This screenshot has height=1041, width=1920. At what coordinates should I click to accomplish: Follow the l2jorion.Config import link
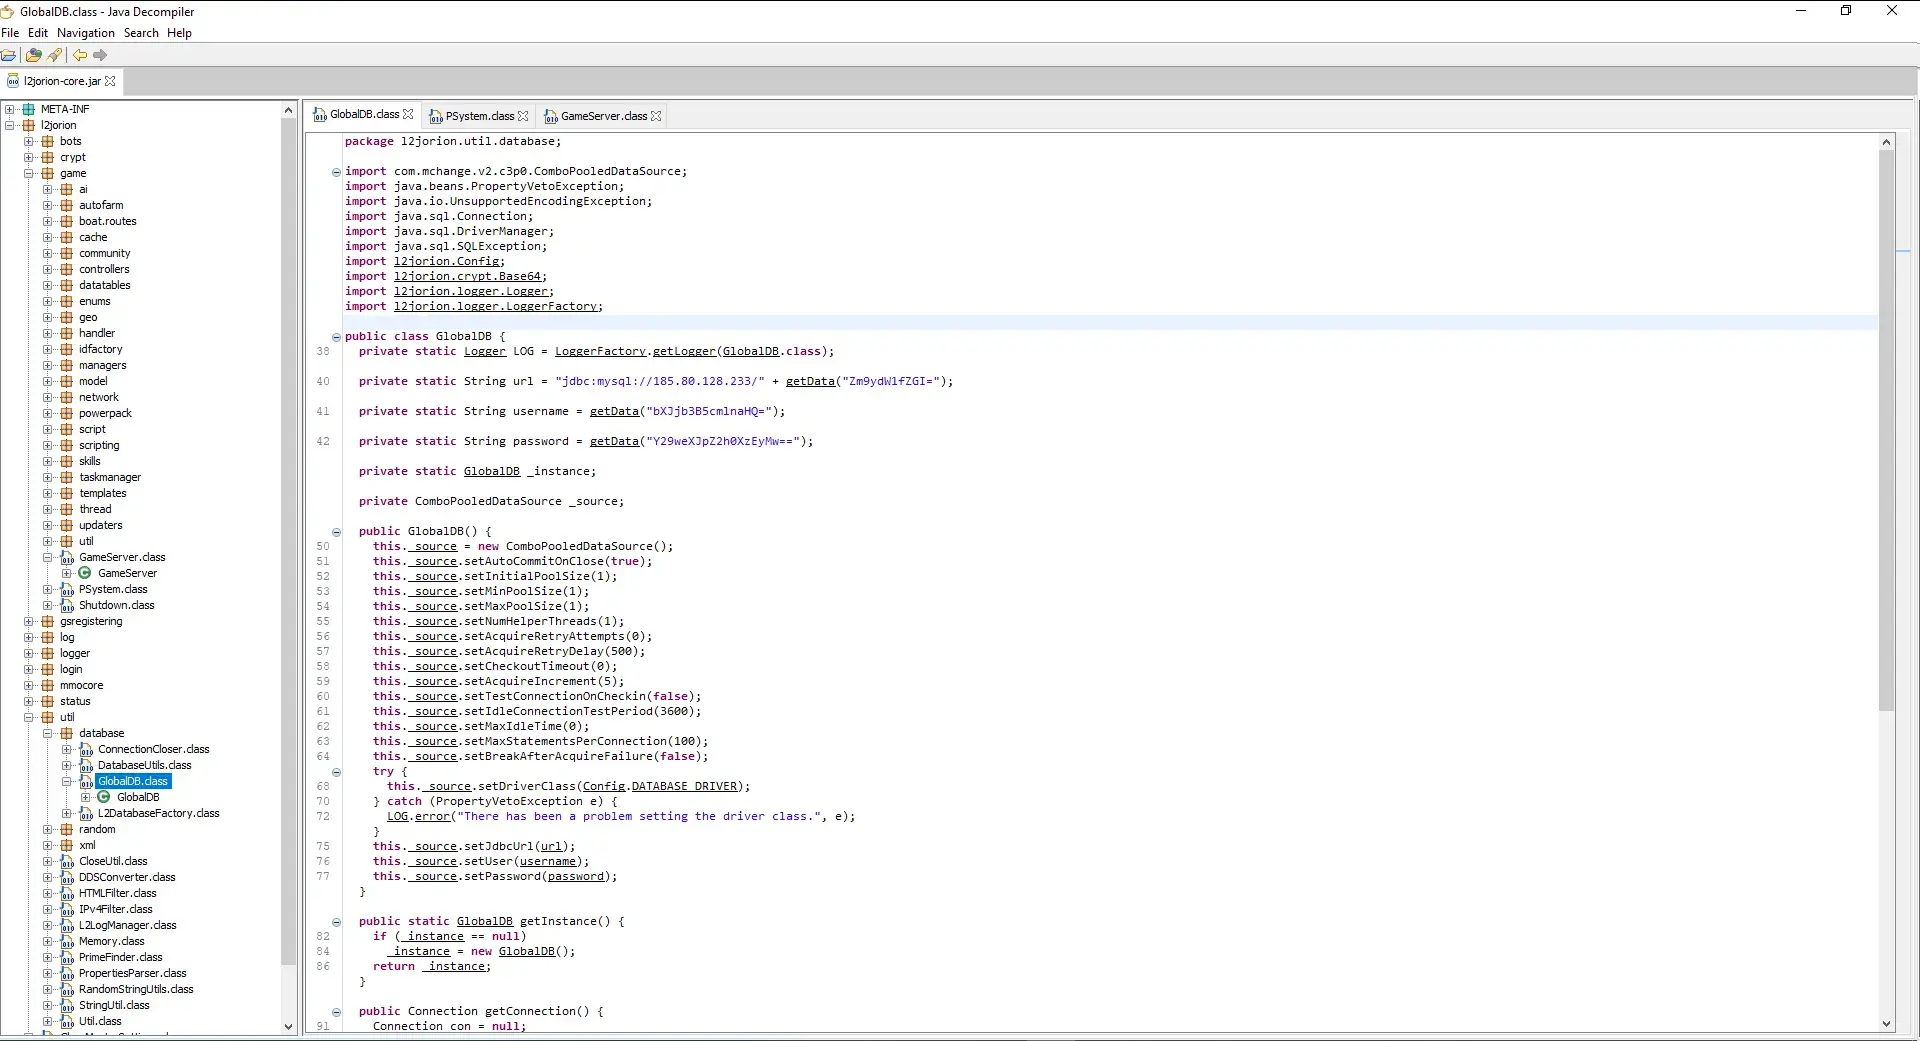point(449,262)
